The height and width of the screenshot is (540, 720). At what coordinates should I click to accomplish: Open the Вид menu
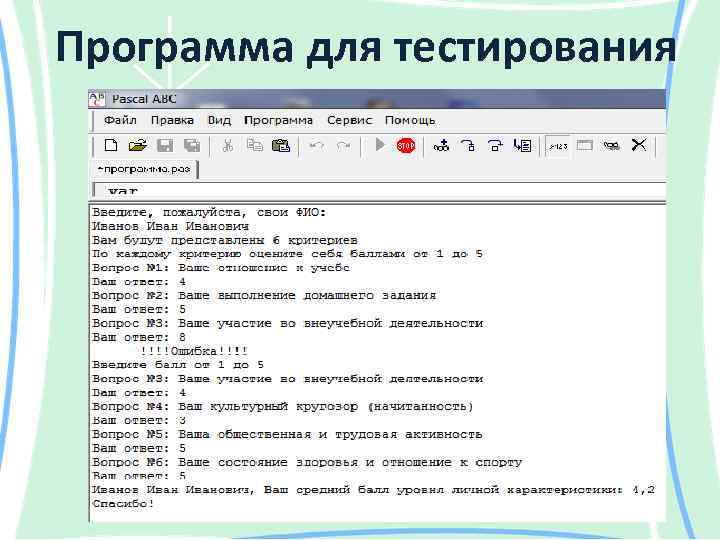point(219,120)
